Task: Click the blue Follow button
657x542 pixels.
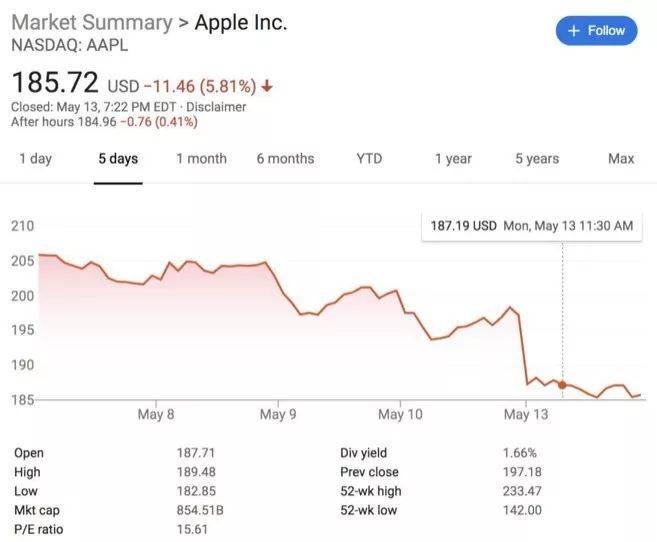Action: 596,31
